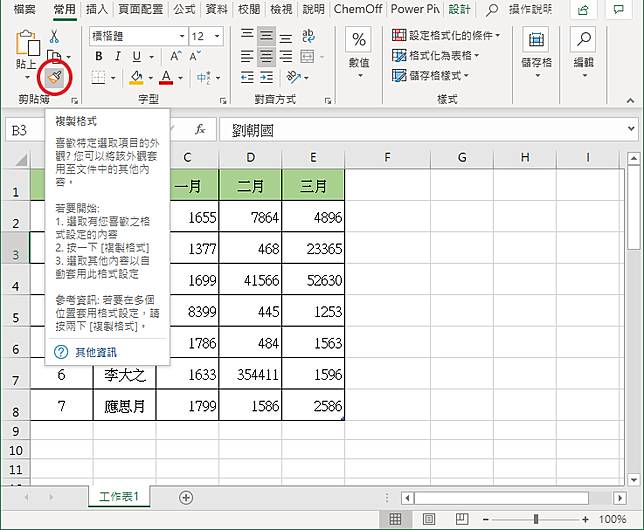
Task: Click the 其他資訊 link in tooltip
Action: [95, 352]
